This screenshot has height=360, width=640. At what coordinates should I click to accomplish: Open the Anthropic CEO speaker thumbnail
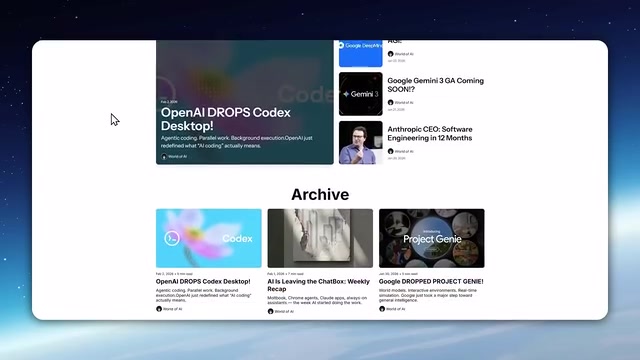[x=361, y=142]
